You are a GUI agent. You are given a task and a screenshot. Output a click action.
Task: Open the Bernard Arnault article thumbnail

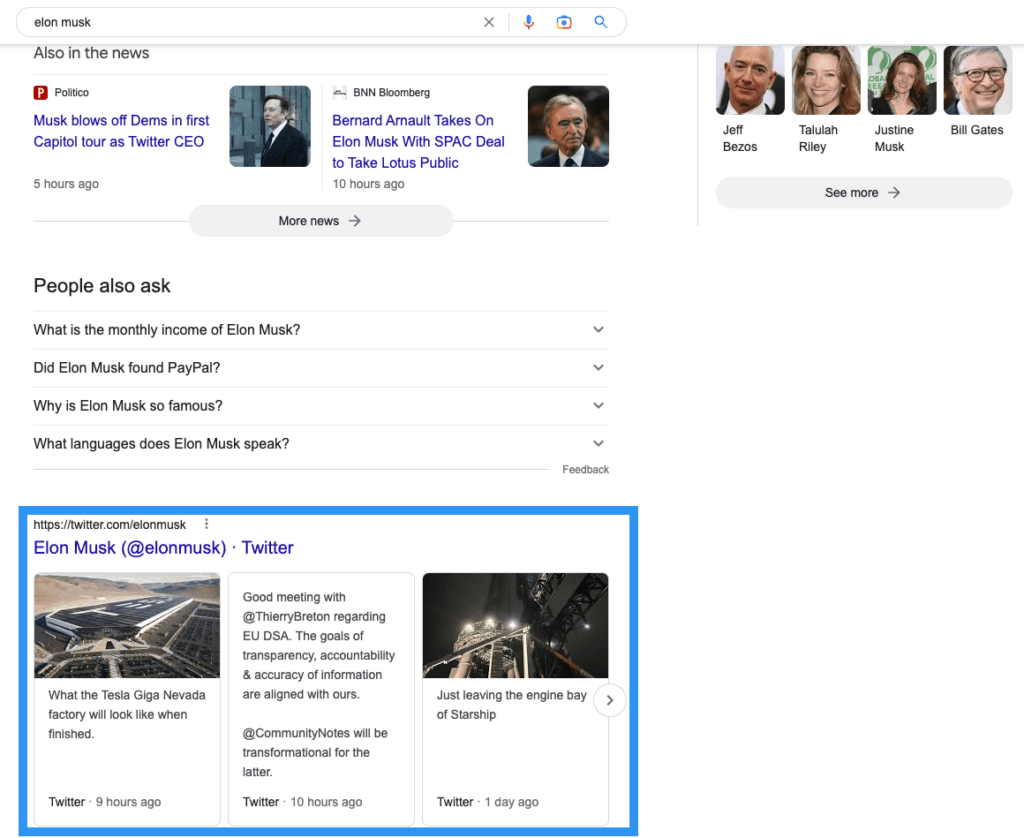568,126
